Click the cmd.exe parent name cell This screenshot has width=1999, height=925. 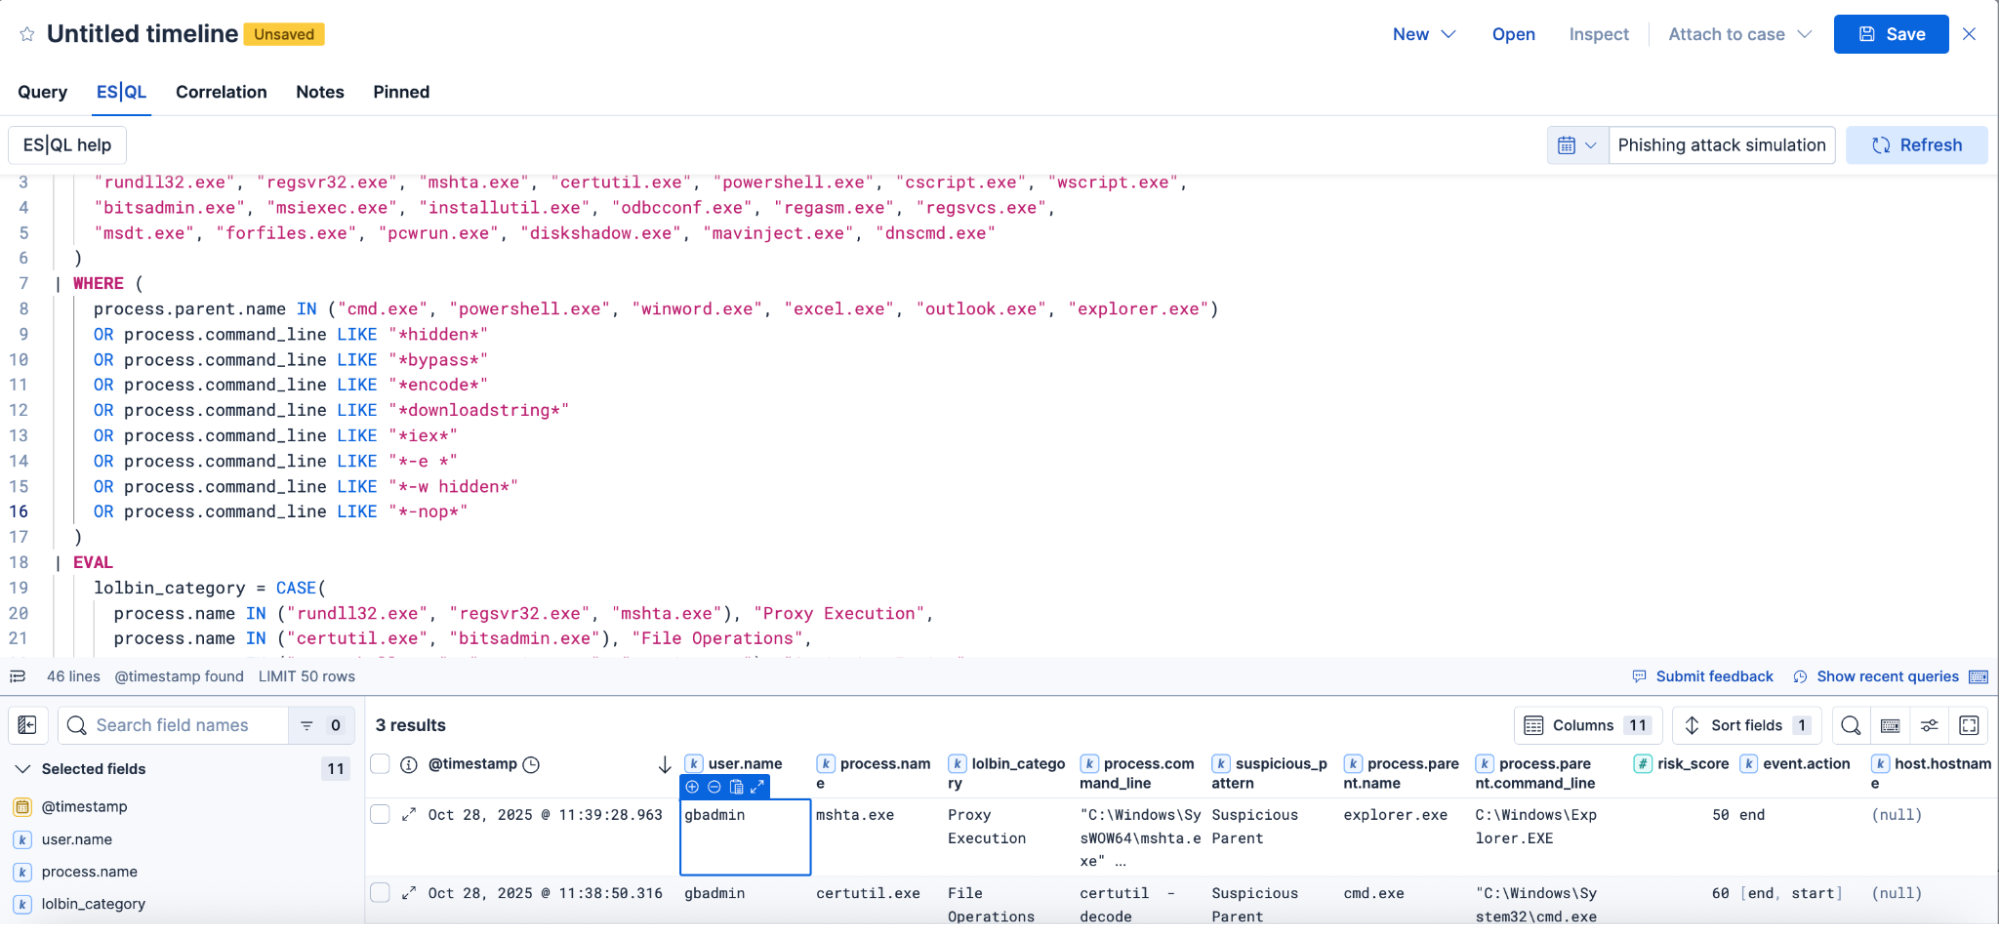1373,893
